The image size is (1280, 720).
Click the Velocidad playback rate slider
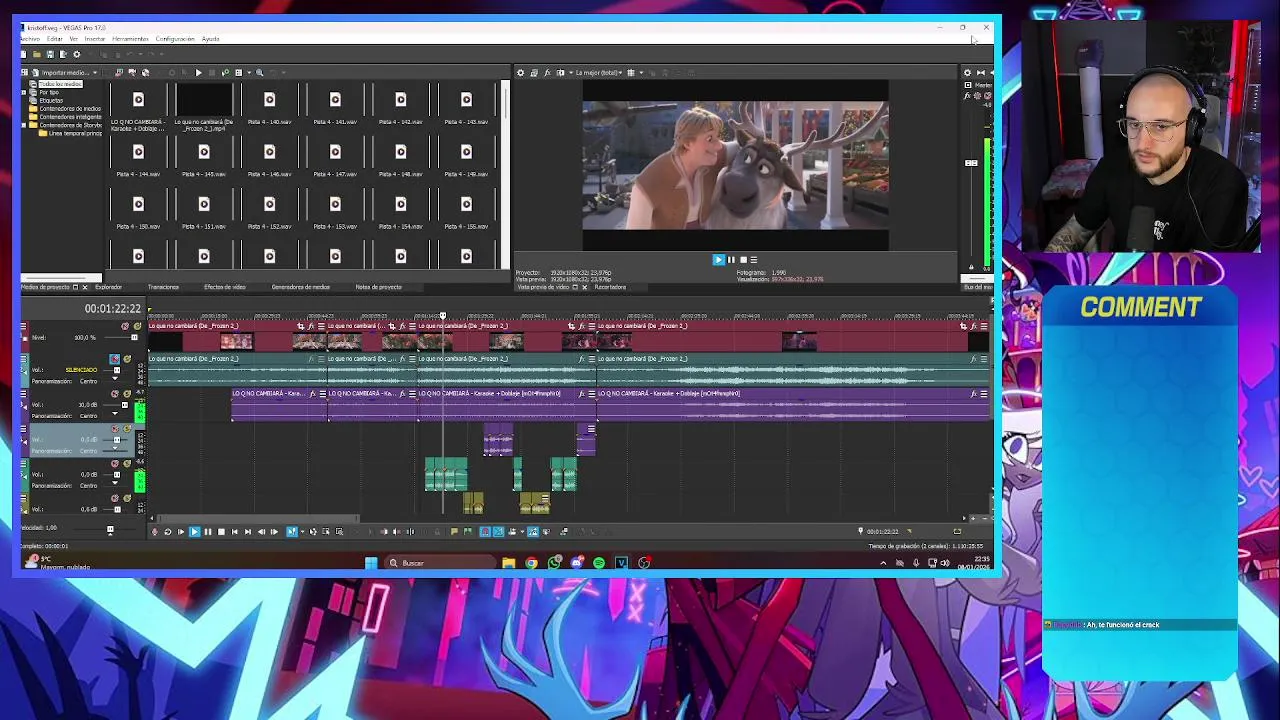(110, 531)
